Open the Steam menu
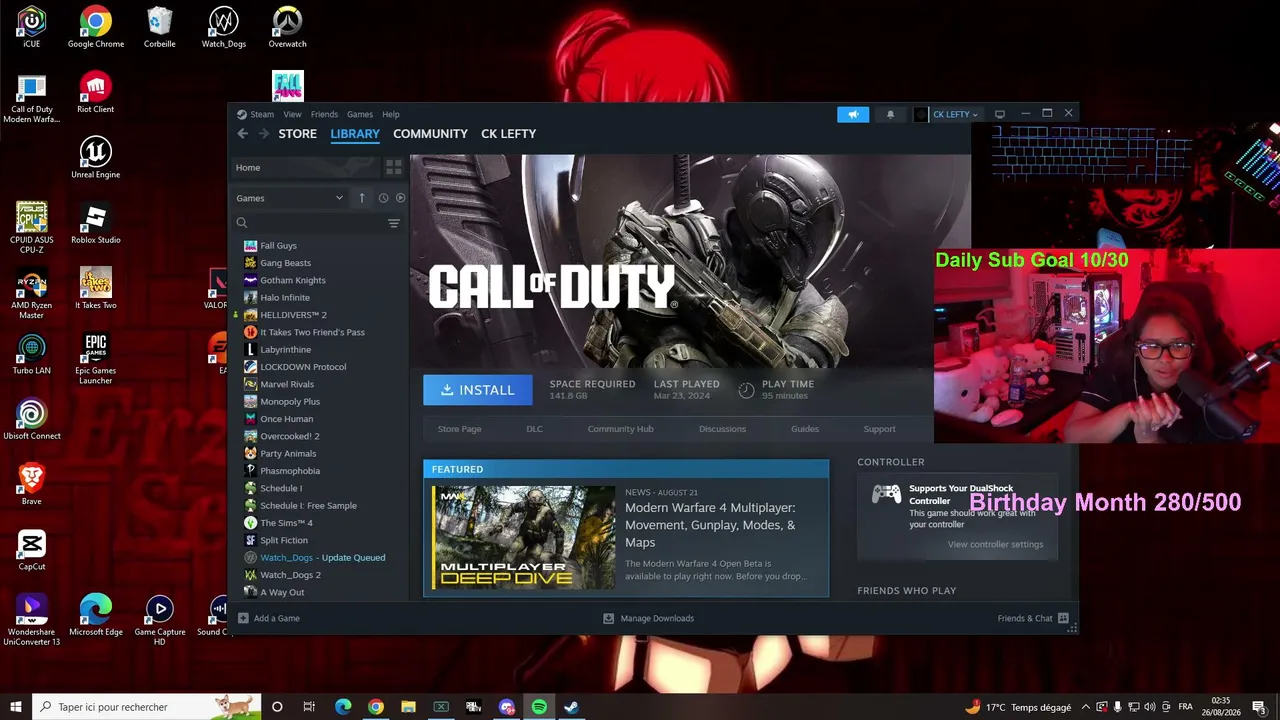Image resolution: width=1280 pixels, height=720 pixels. pos(262,114)
